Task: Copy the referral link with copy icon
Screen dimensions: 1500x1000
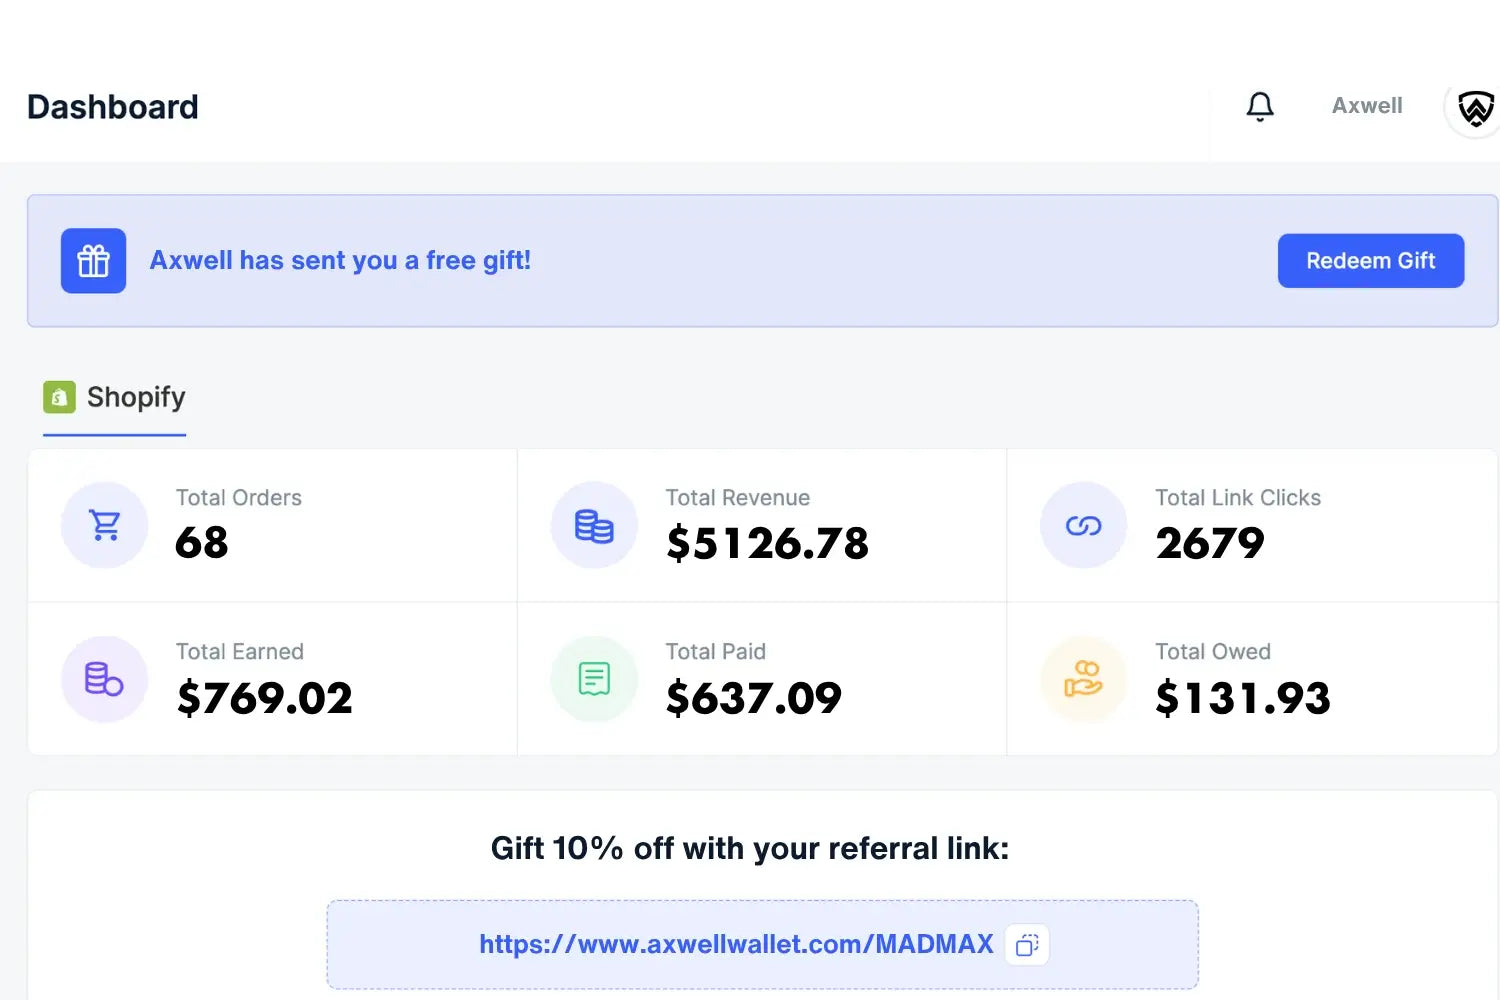Action: pyautogui.click(x=1027, y=945)
